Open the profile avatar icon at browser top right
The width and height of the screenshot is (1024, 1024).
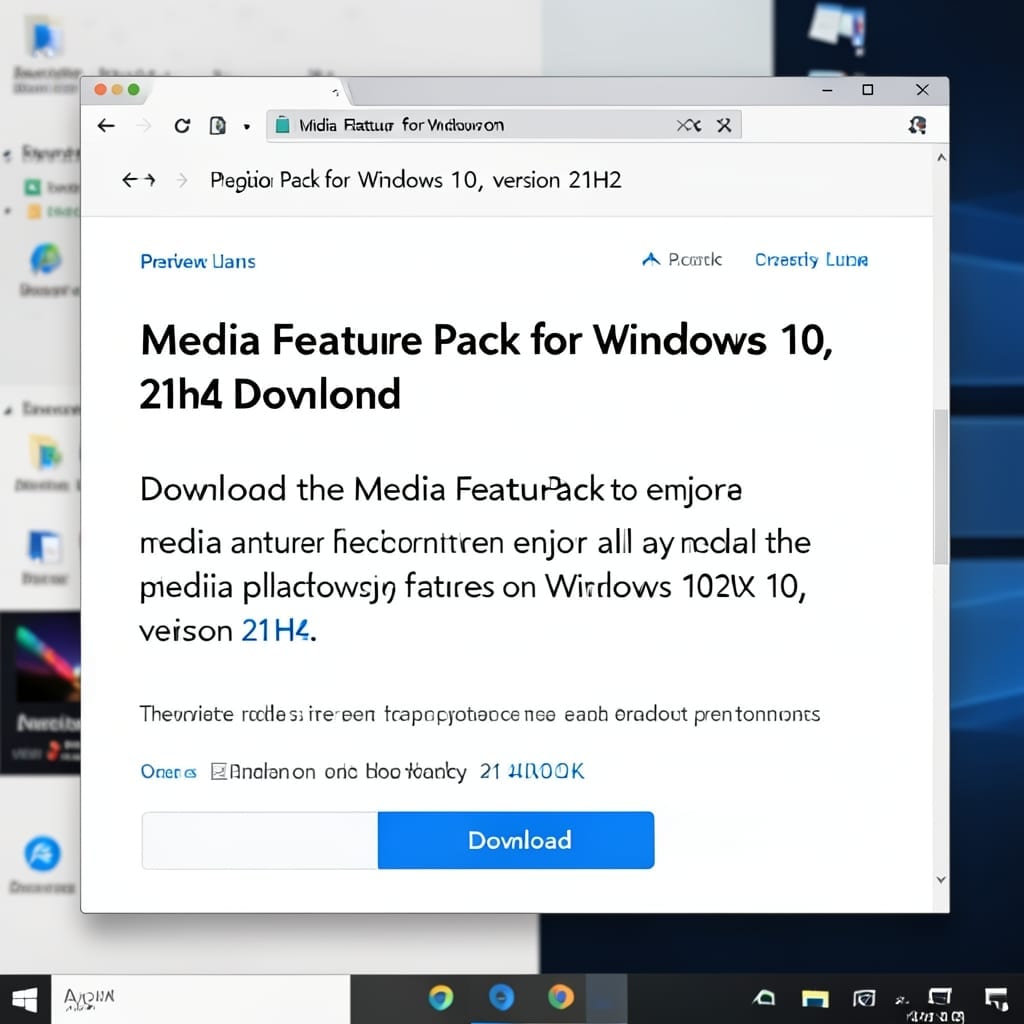click(918, 125)
